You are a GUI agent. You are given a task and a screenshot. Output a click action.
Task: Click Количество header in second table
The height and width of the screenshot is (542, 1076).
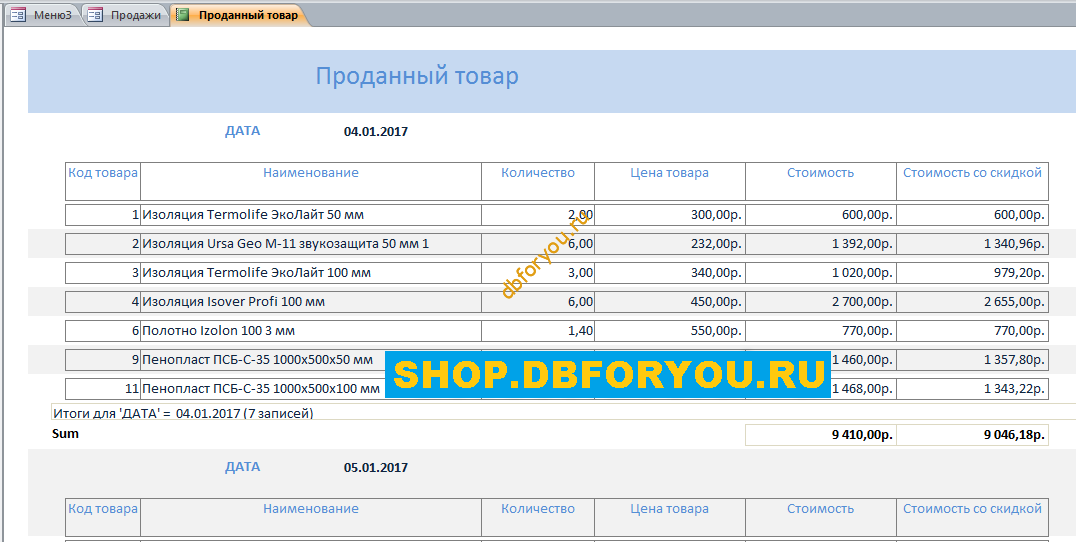[538, 517]
